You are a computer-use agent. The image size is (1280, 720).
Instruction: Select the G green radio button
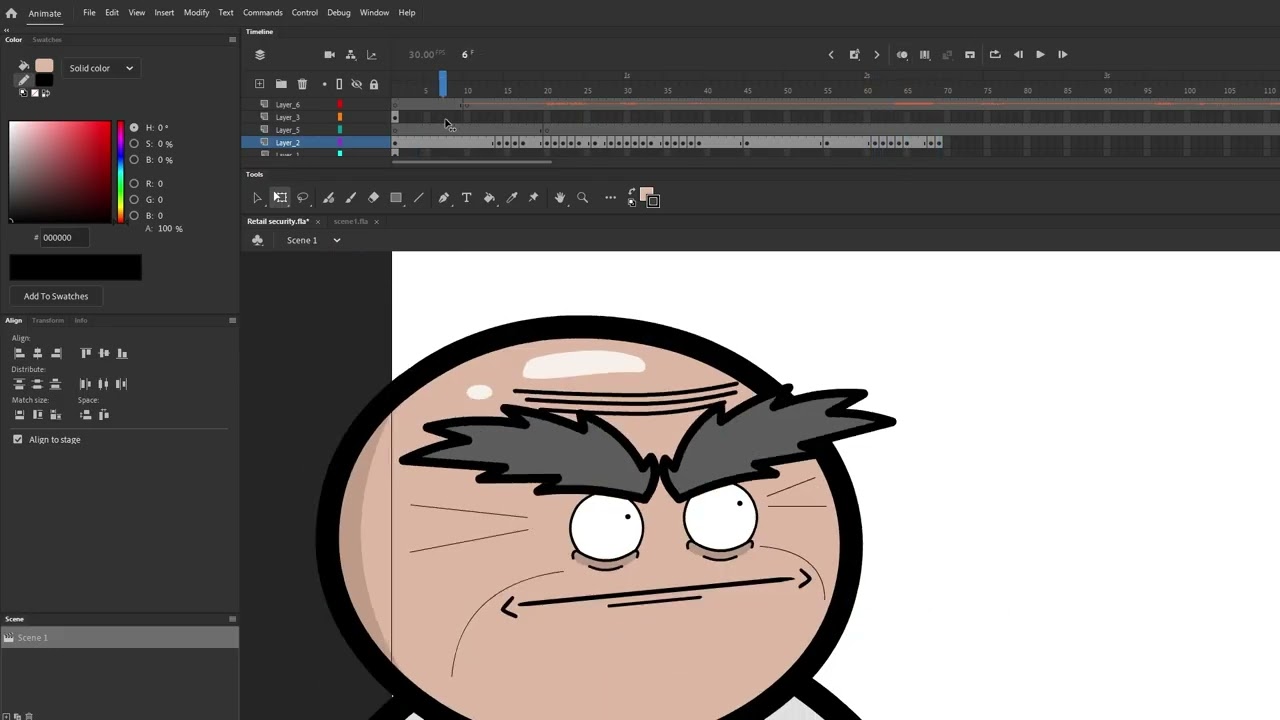(x=134, y=200)
